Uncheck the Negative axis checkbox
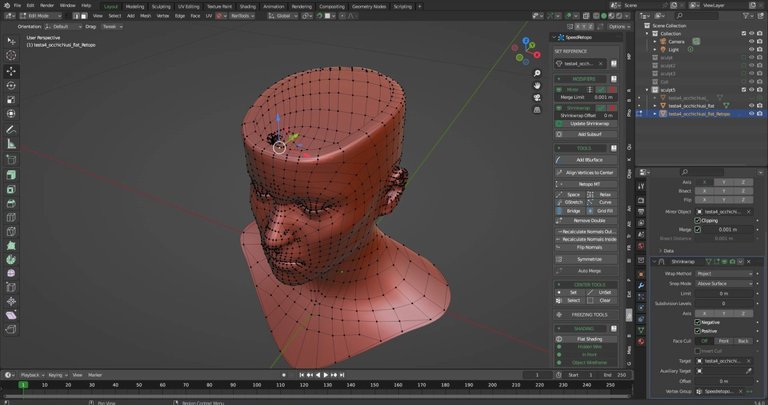 point(698,322)
